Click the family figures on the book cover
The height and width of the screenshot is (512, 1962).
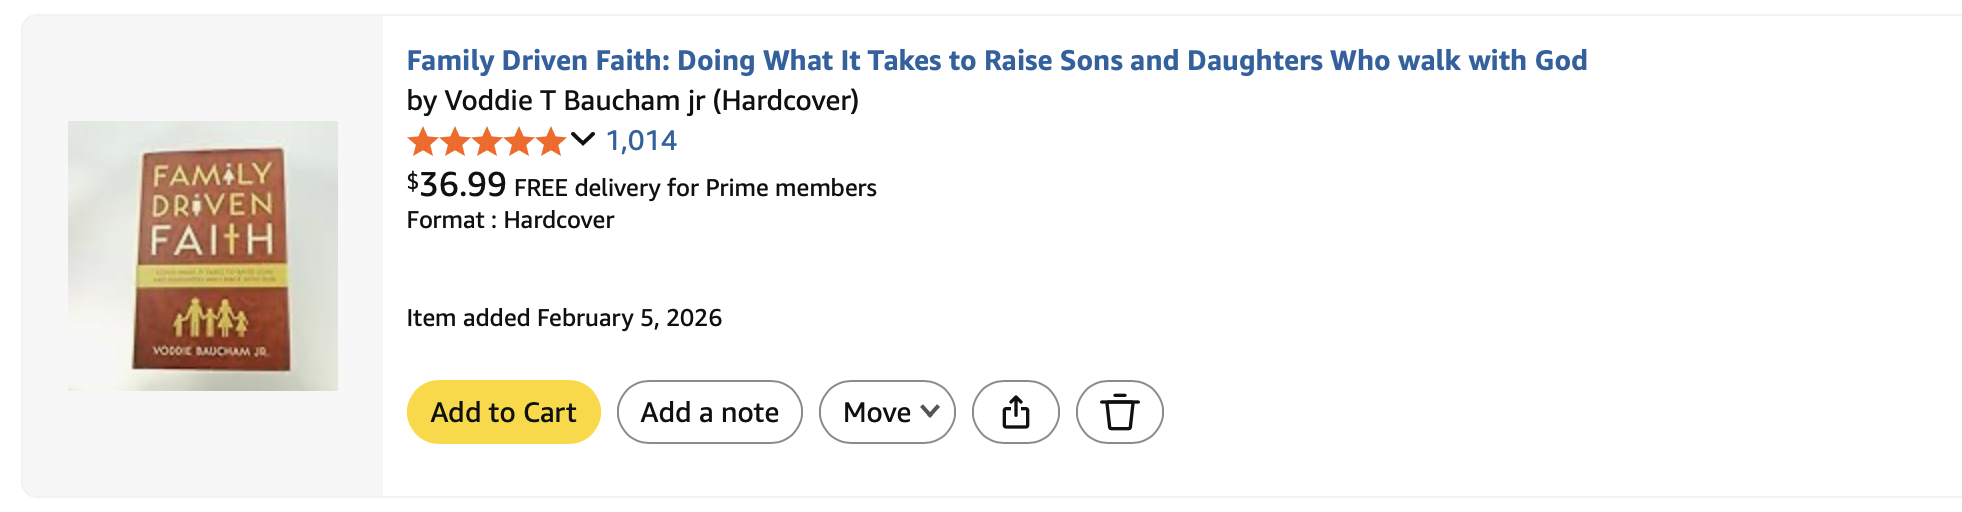point(211,319)
